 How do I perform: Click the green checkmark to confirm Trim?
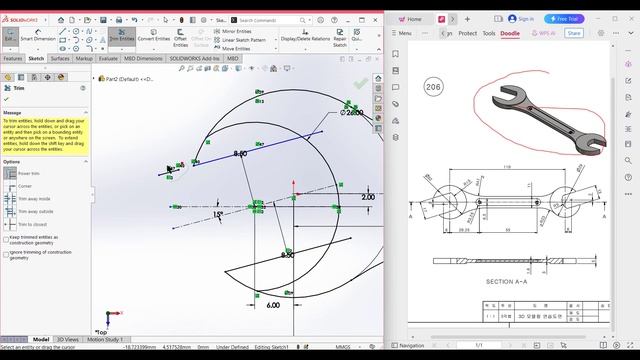(x=6, y=99)
